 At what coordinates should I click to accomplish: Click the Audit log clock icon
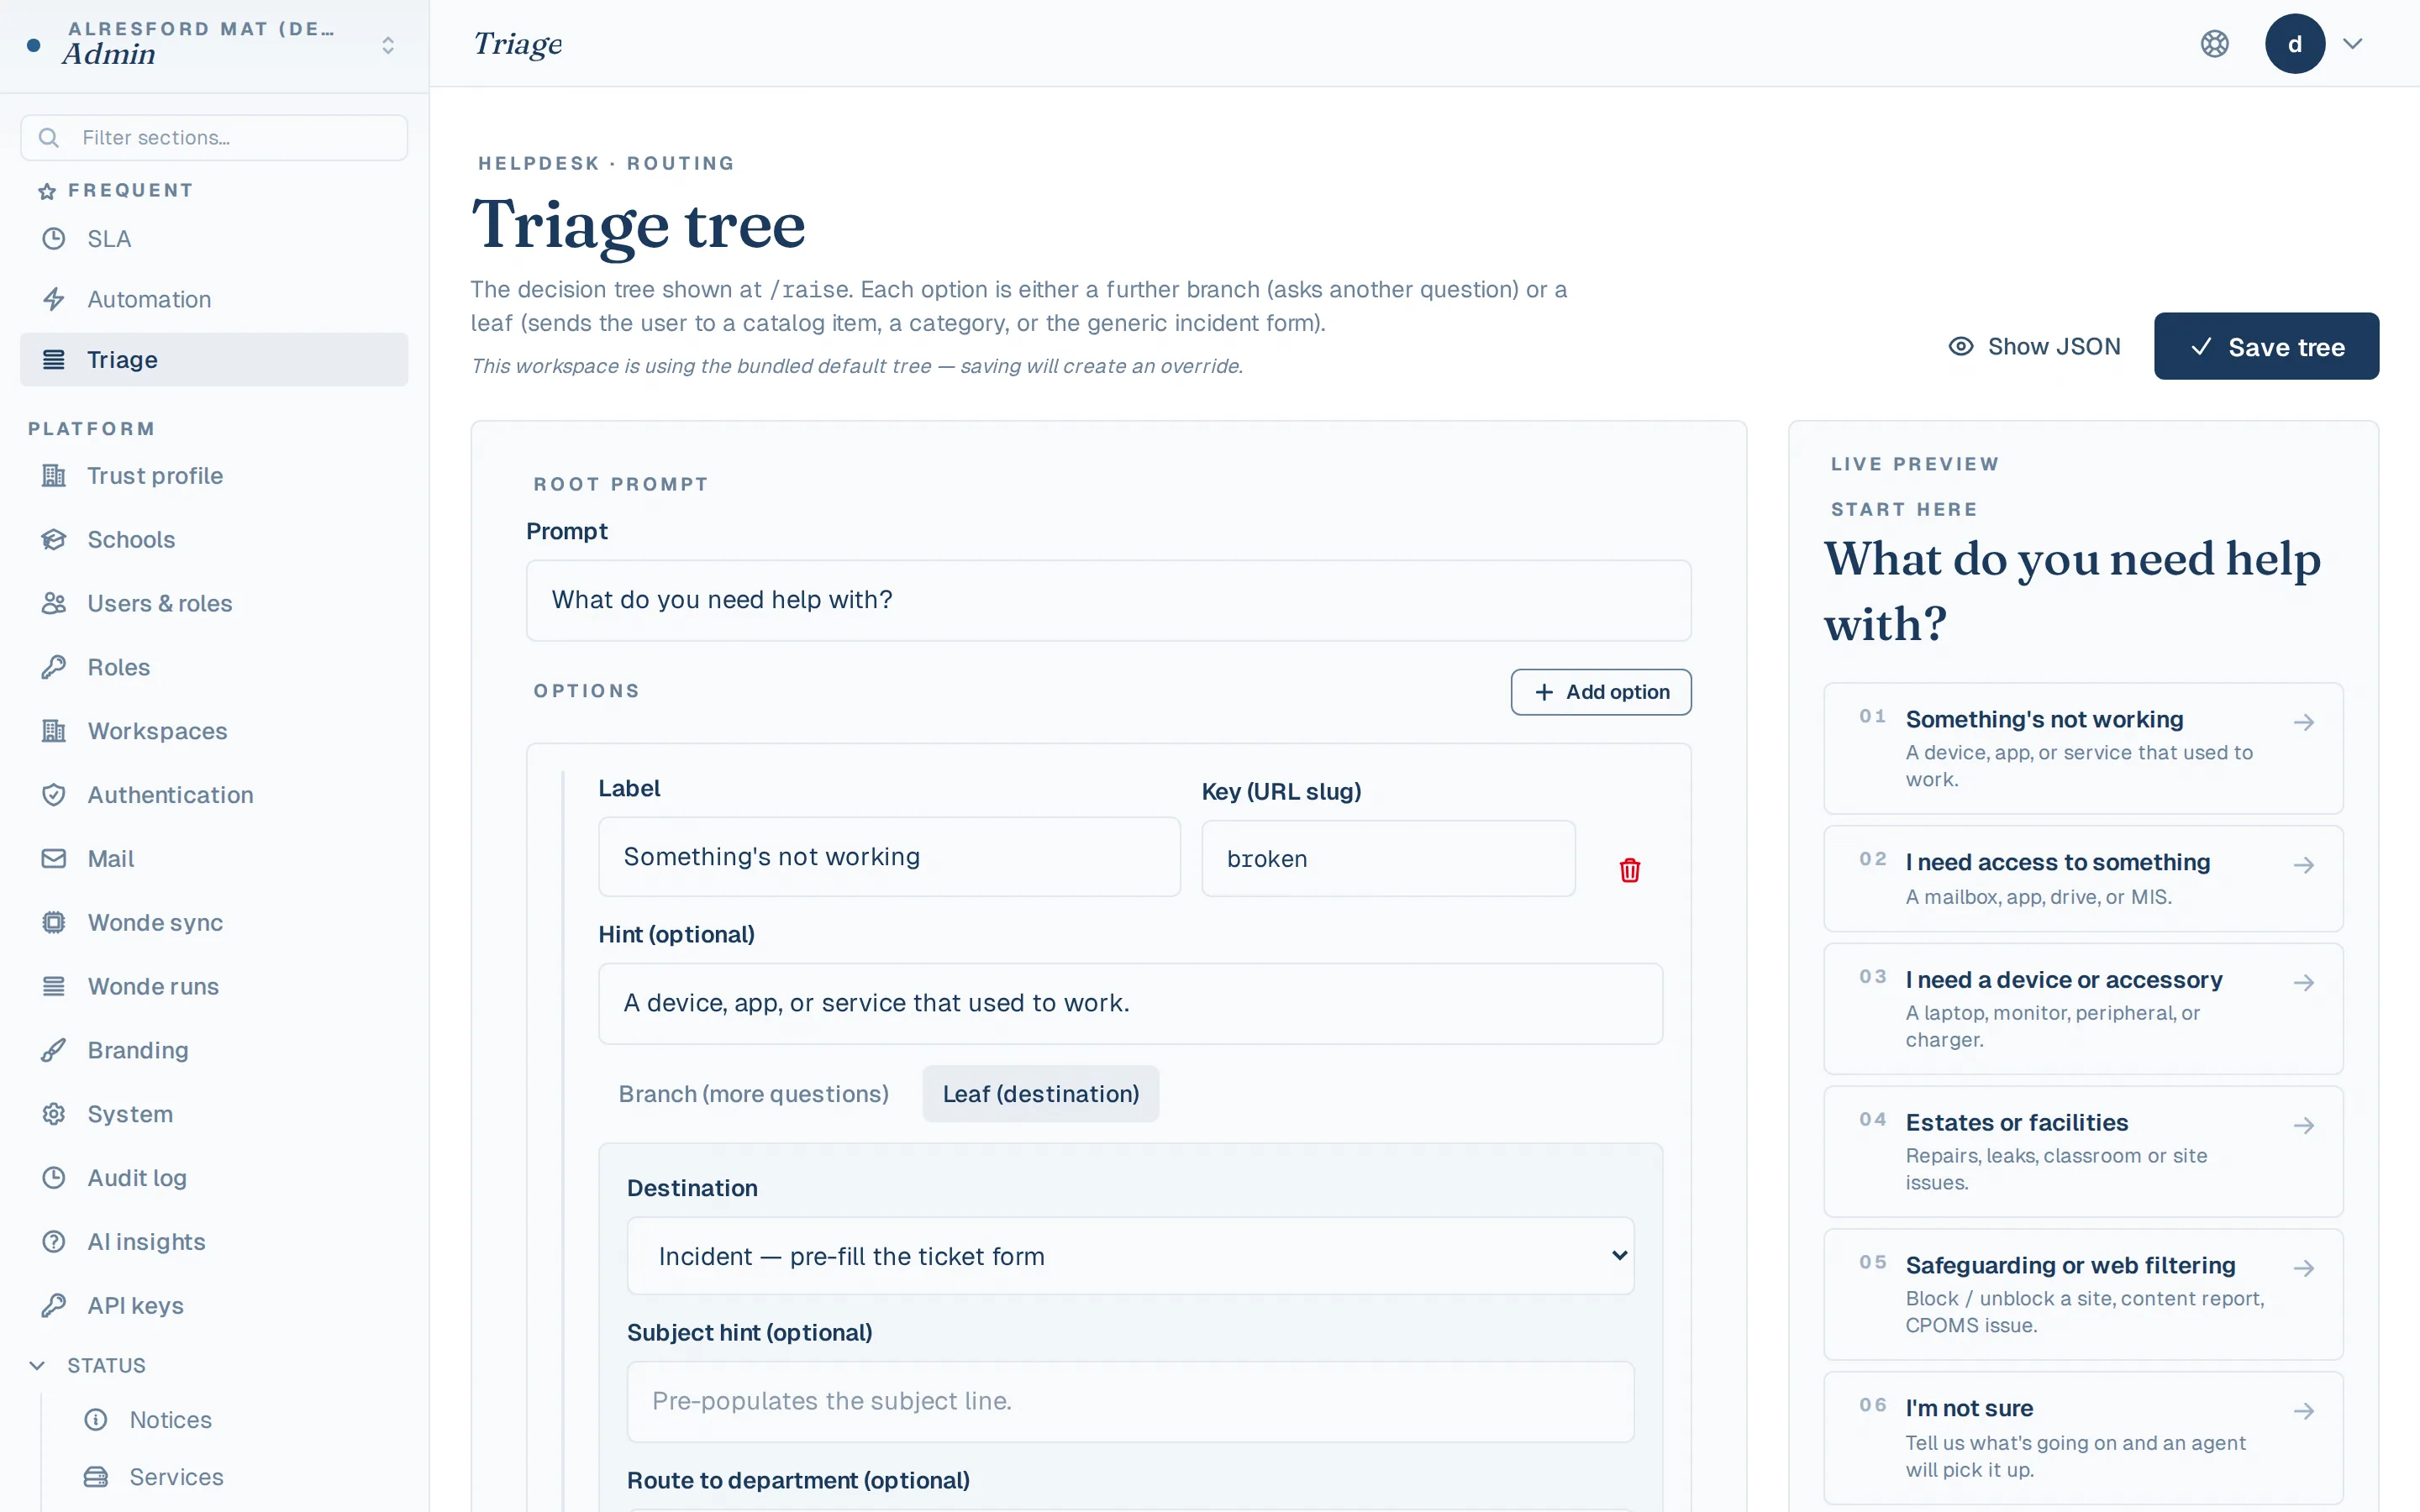[x=54, y=1178]
